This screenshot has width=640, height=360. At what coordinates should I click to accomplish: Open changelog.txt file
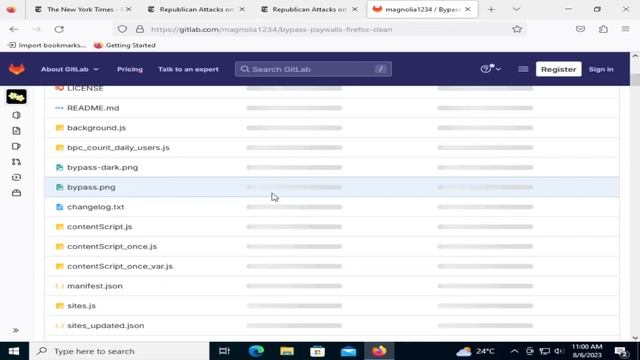click(96, 207)
